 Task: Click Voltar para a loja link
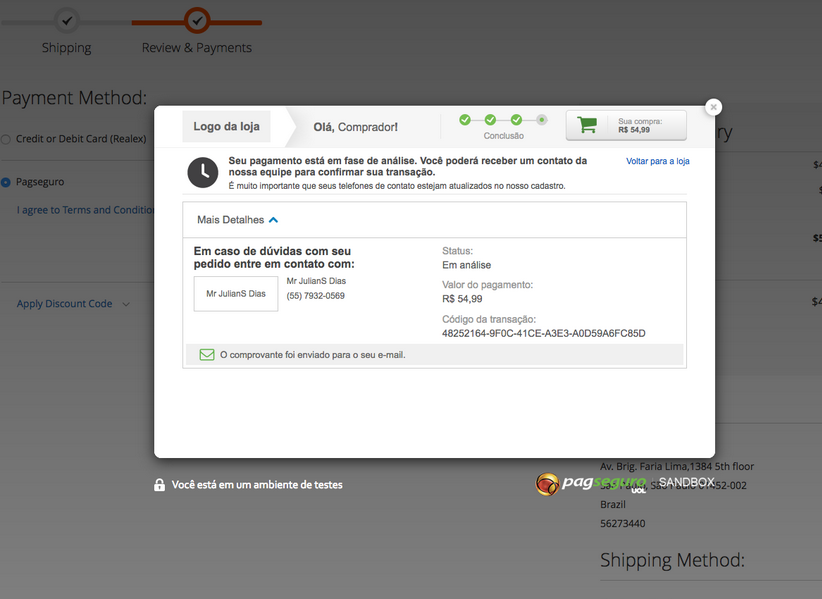657,161
